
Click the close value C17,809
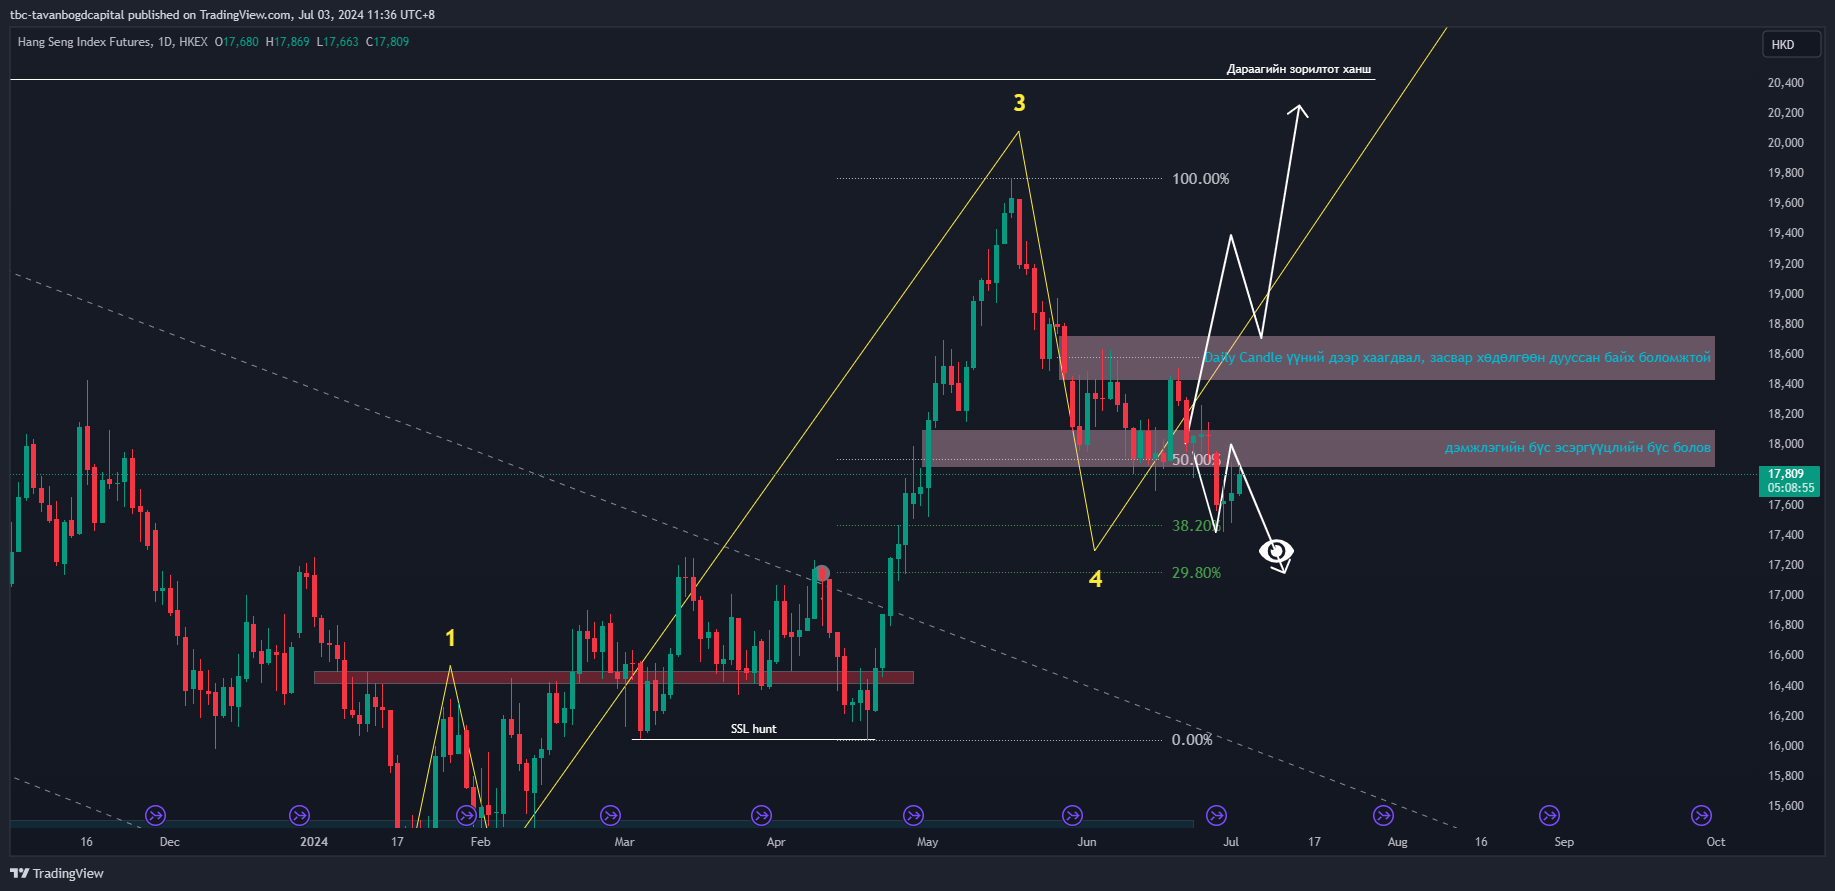[x=387, y=42]
